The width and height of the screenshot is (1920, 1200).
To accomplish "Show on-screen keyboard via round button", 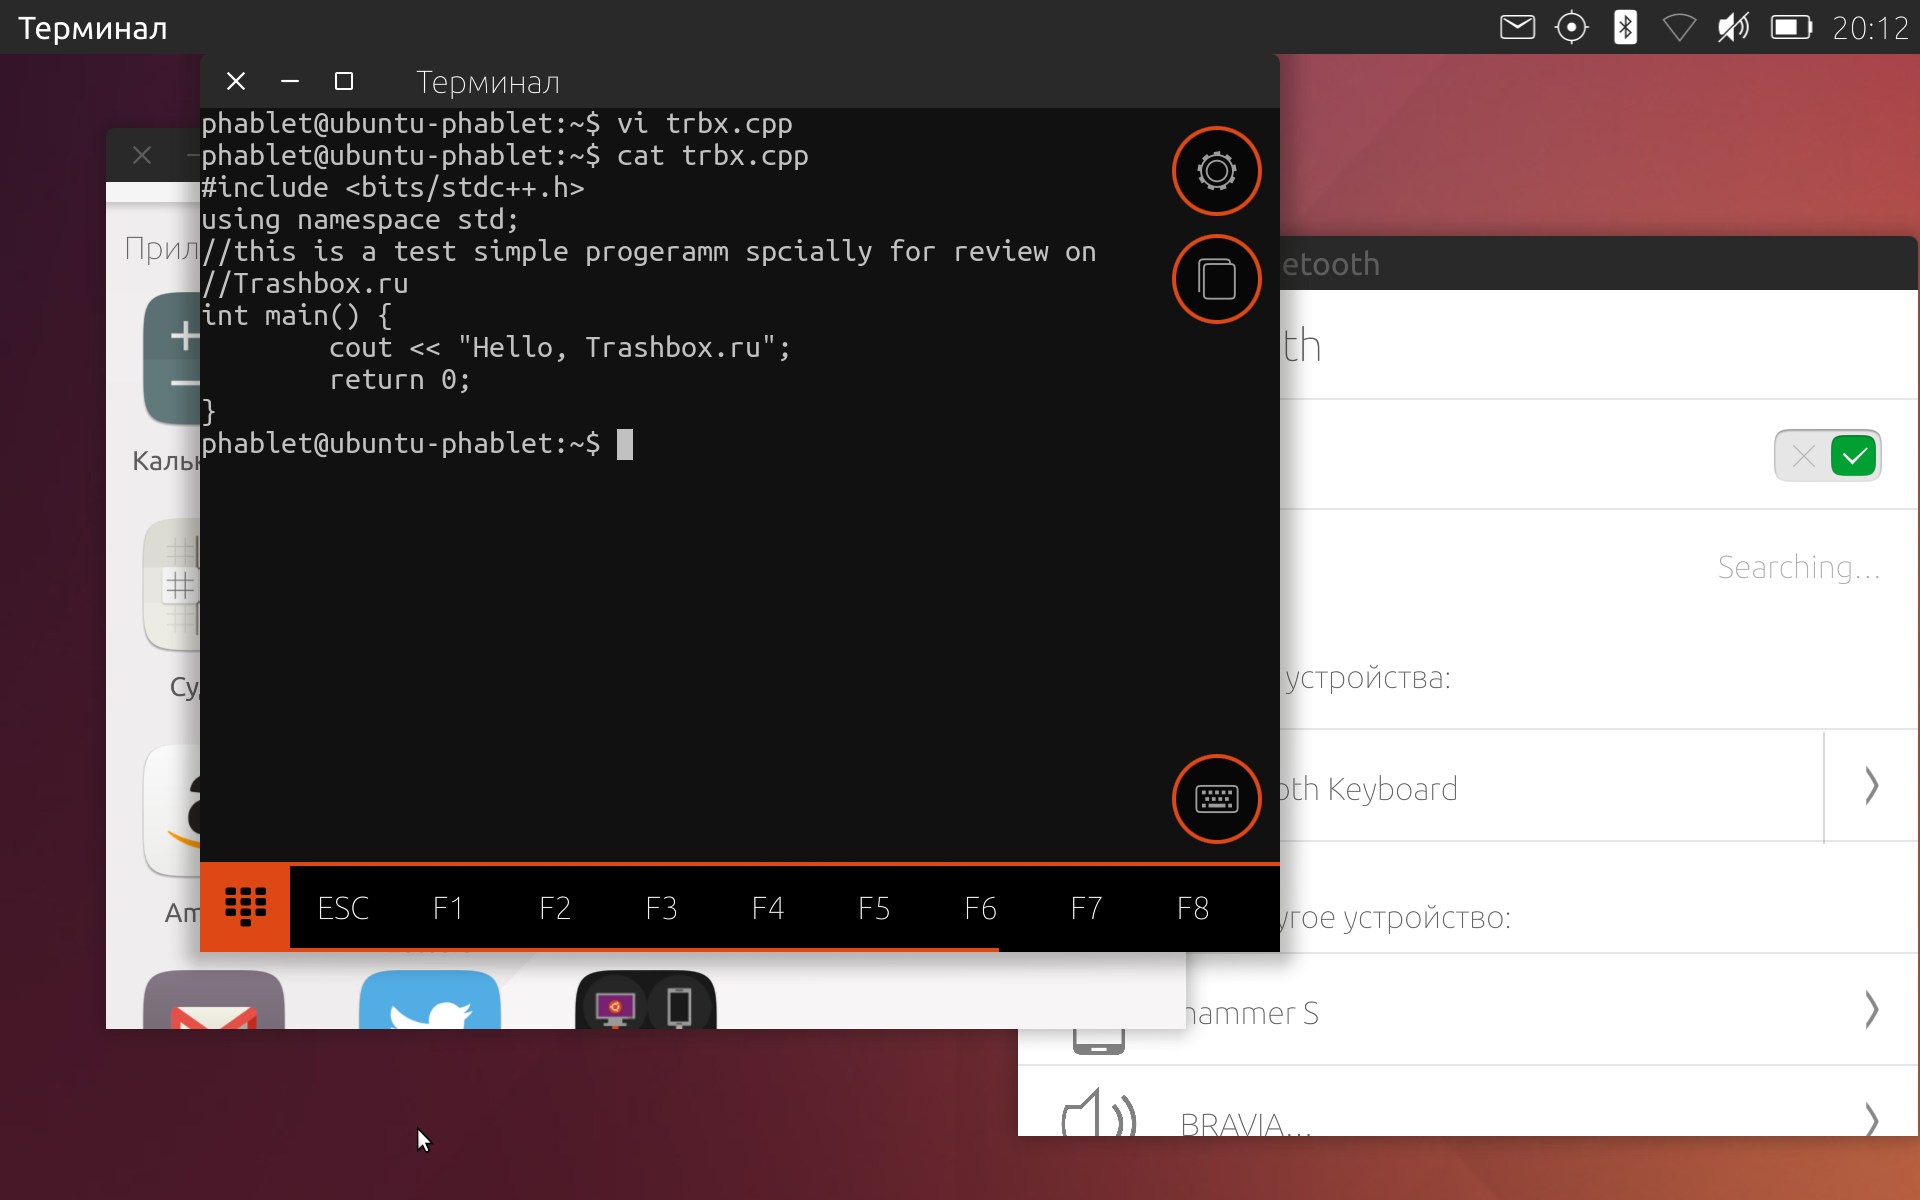I will click(1216, 798).
